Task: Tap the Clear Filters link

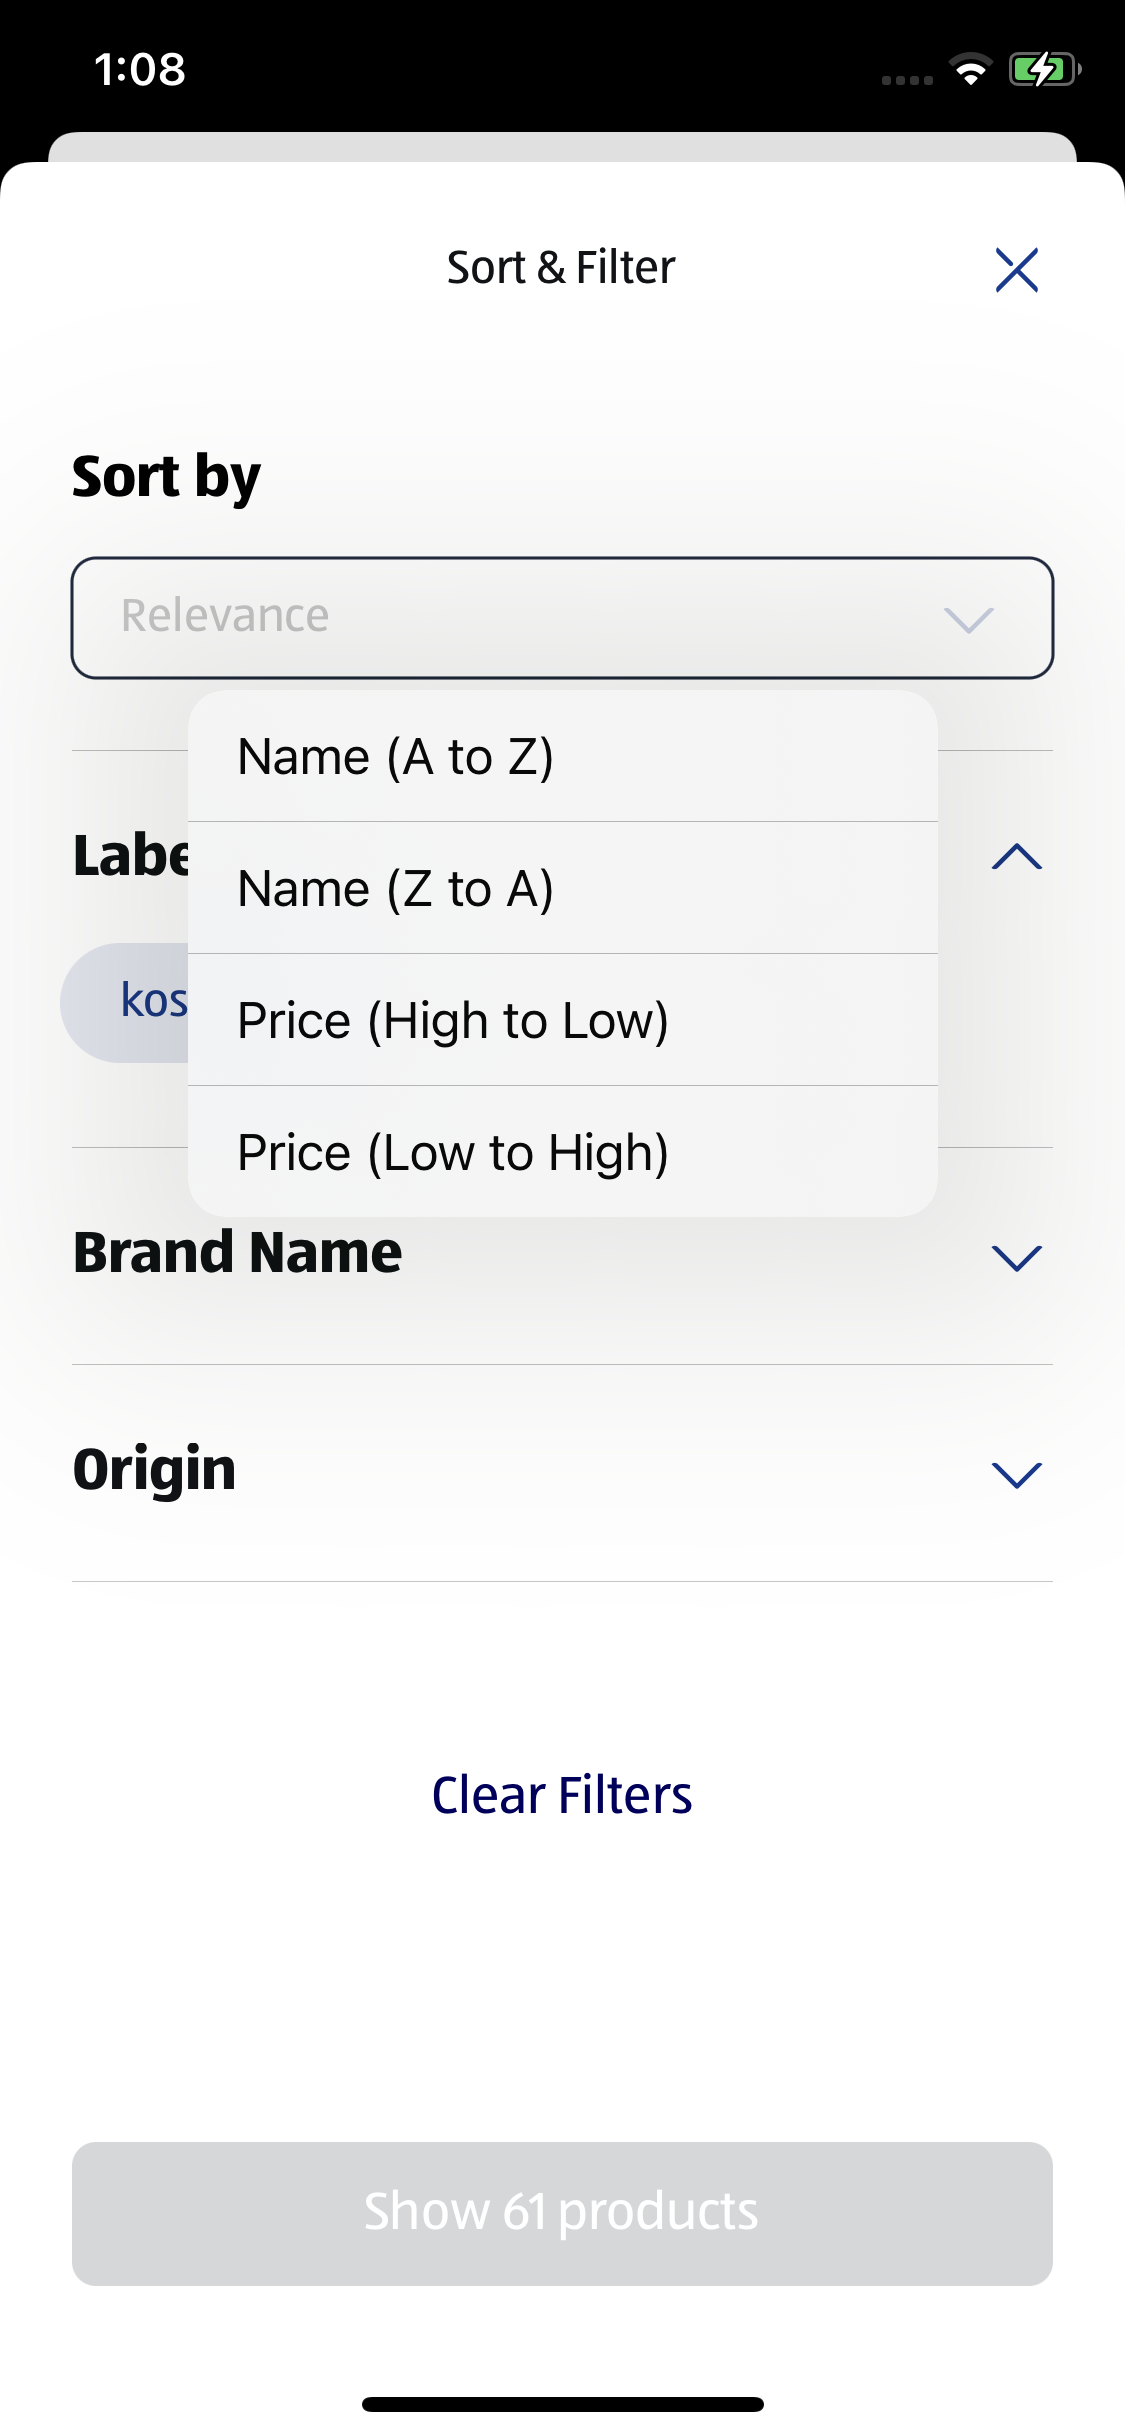Action: [562, 1795]
